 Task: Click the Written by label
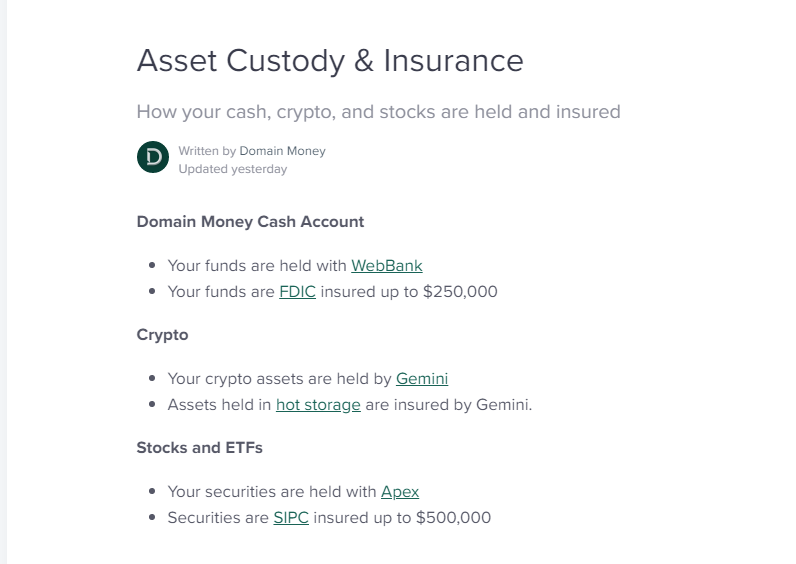pos(207,151)
